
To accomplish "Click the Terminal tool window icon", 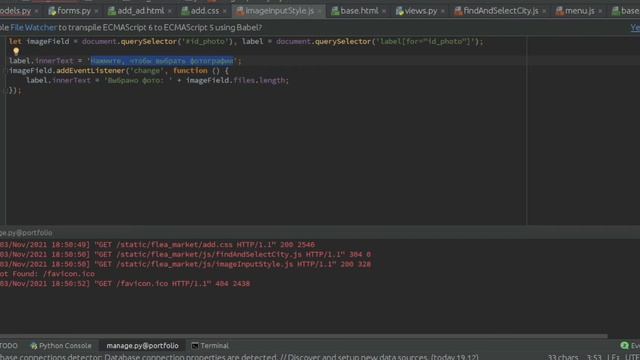I will tap(195, 346).
